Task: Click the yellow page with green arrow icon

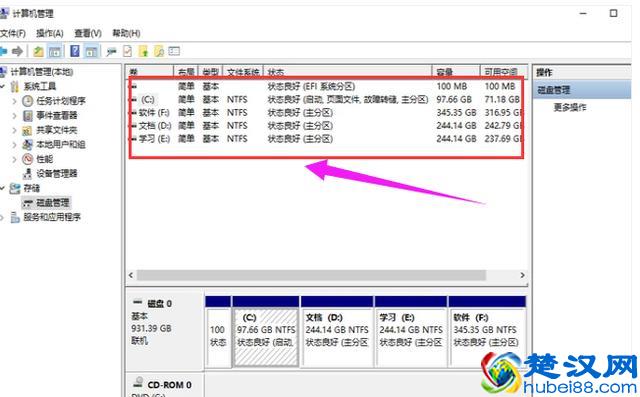Action: pos(143,51)
